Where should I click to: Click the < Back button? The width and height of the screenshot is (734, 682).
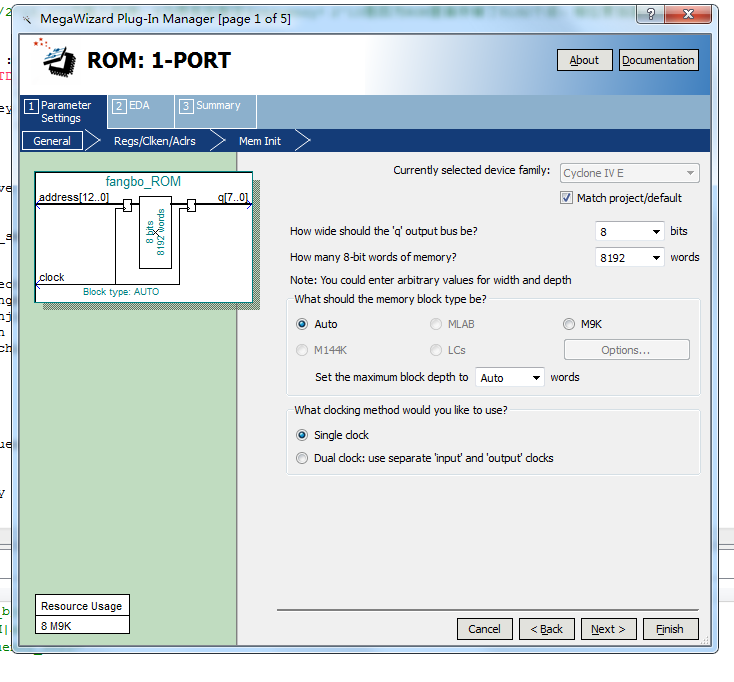point(547,629)
